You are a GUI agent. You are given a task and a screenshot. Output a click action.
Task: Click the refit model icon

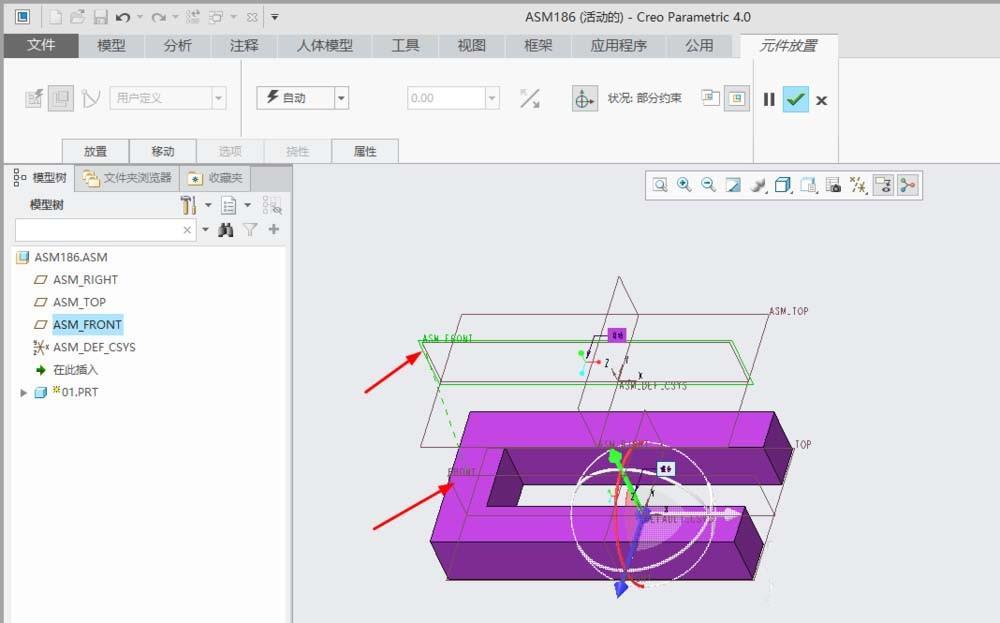coord(733,184)
